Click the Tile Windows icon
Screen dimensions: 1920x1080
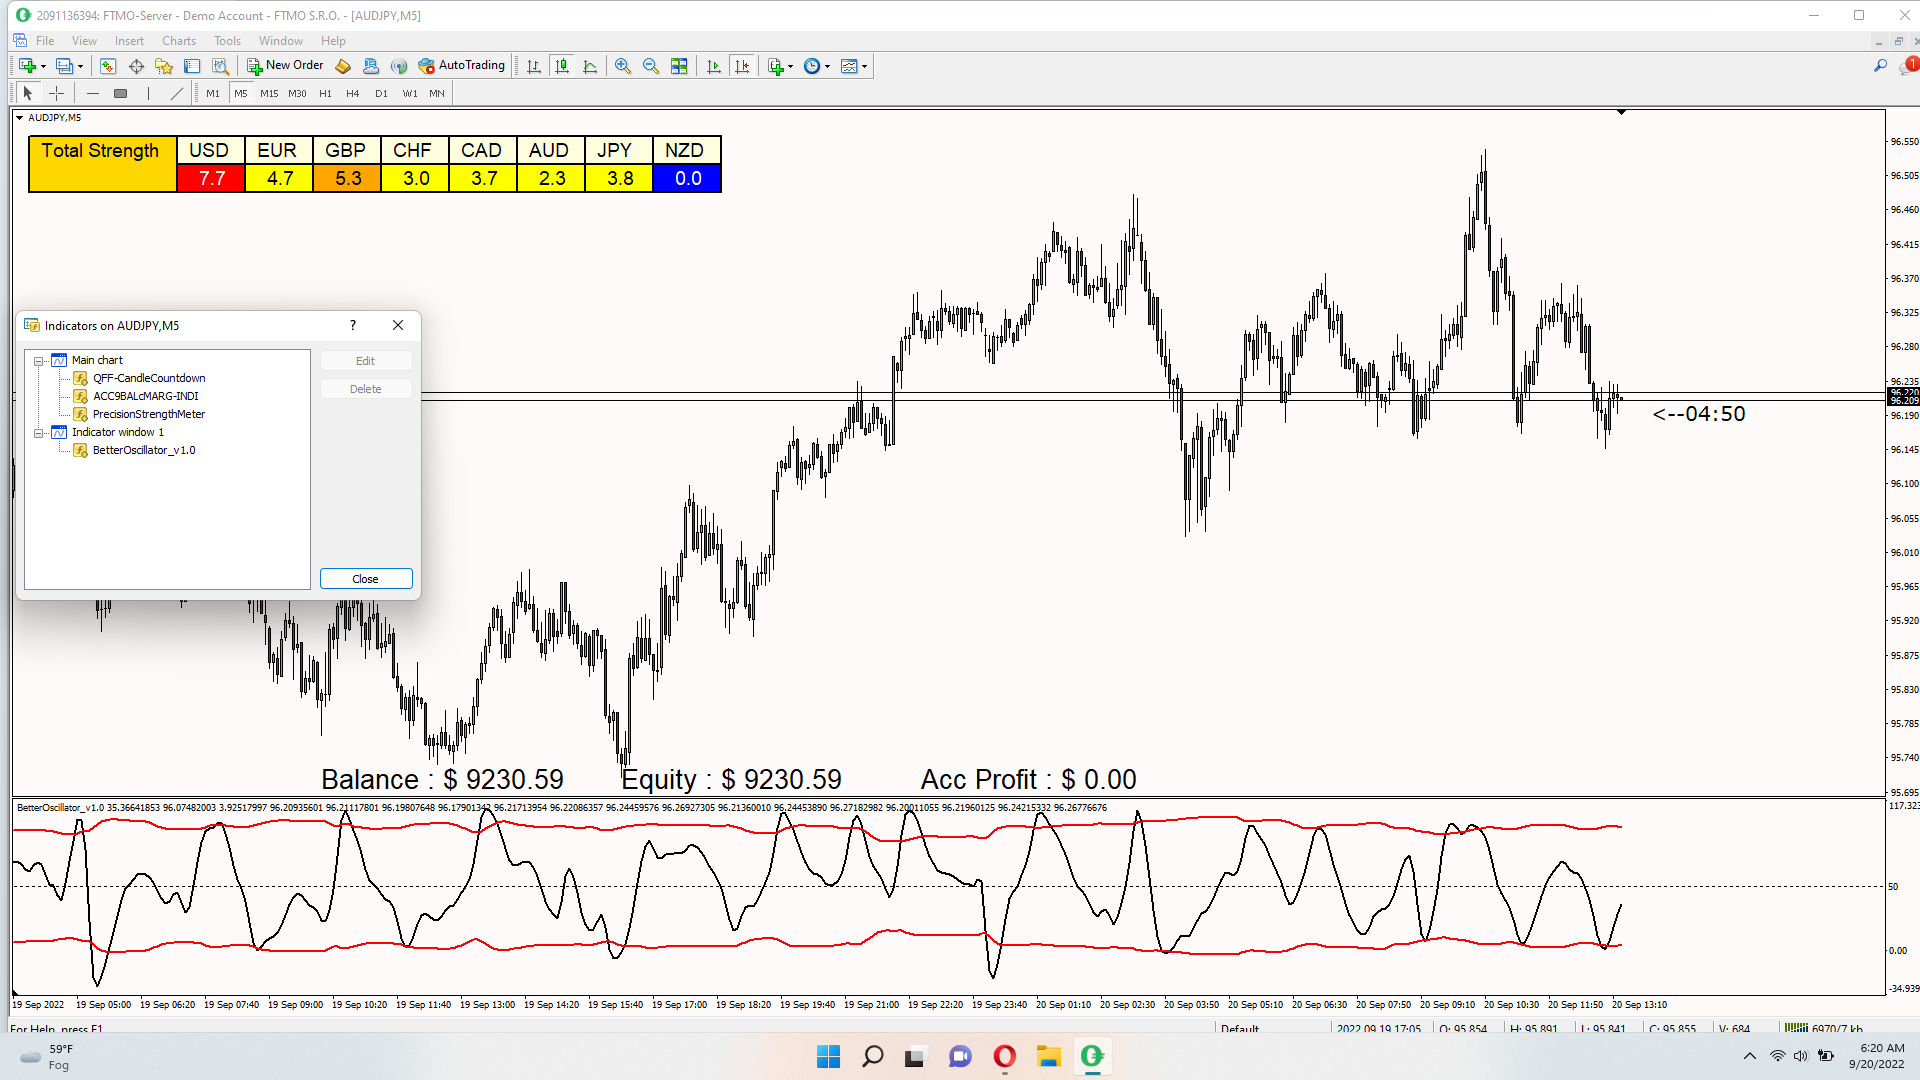[679, 66]
